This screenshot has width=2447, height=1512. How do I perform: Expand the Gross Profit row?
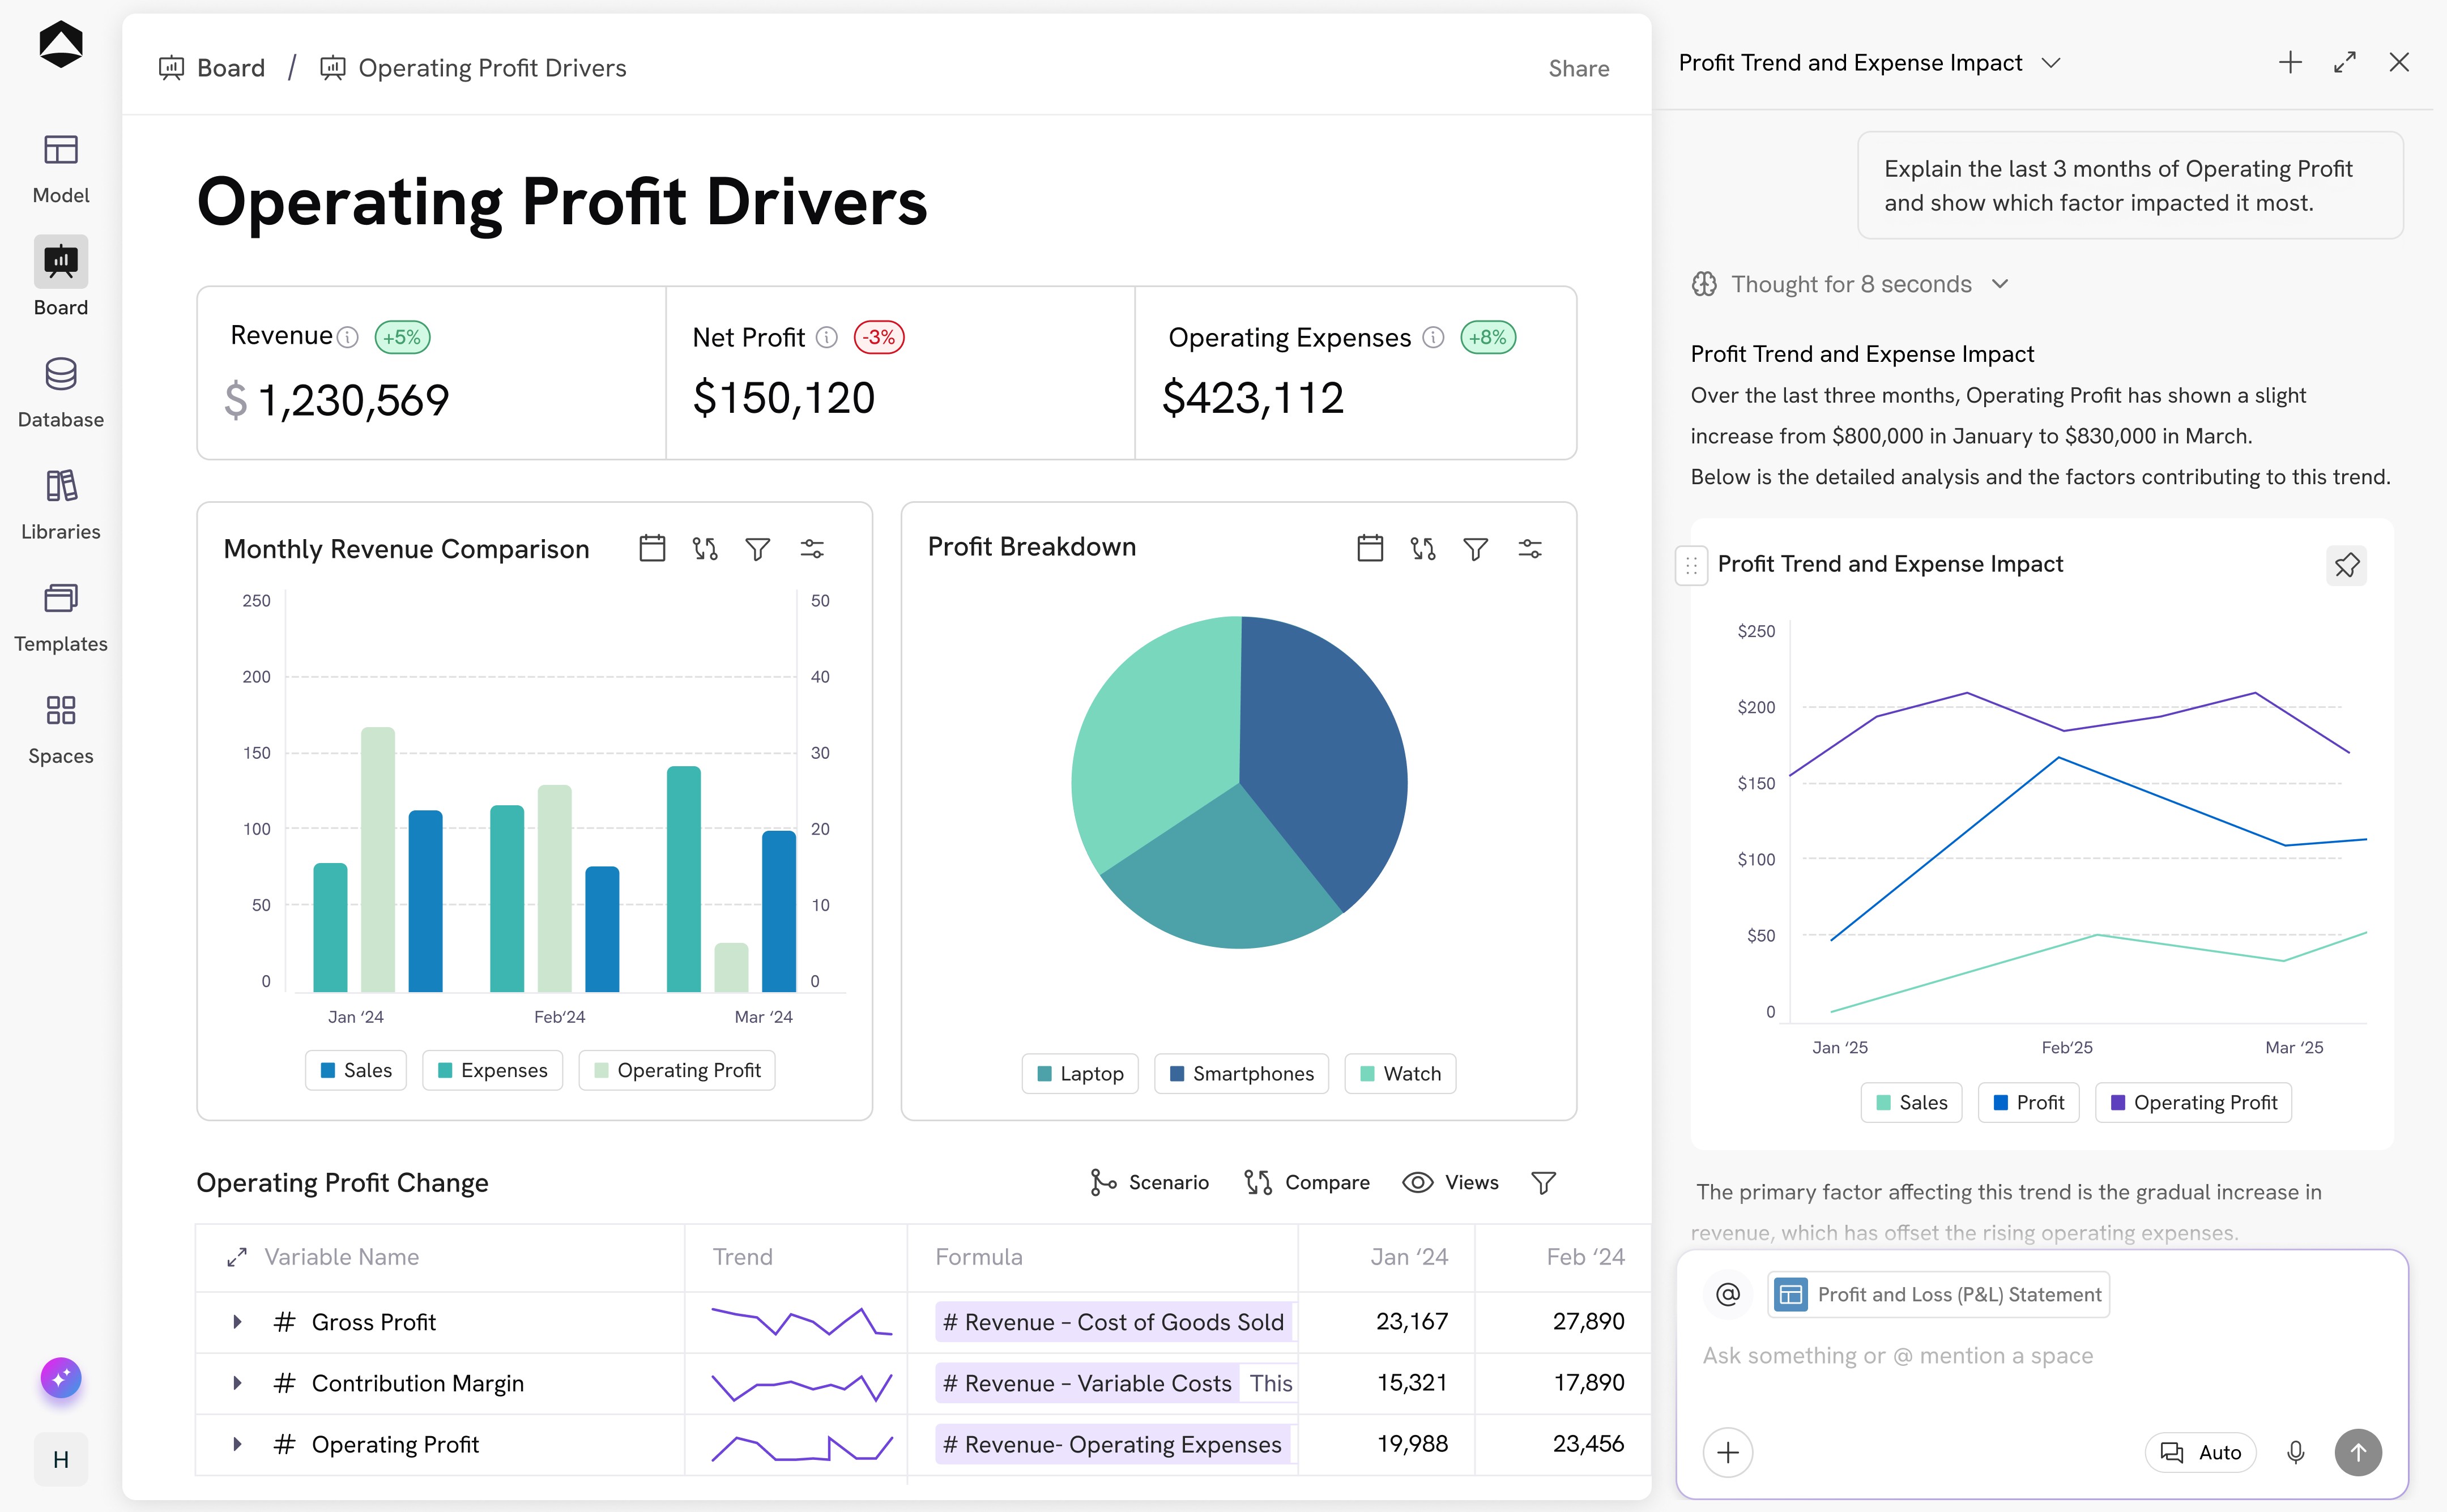tap(237, 1322)
